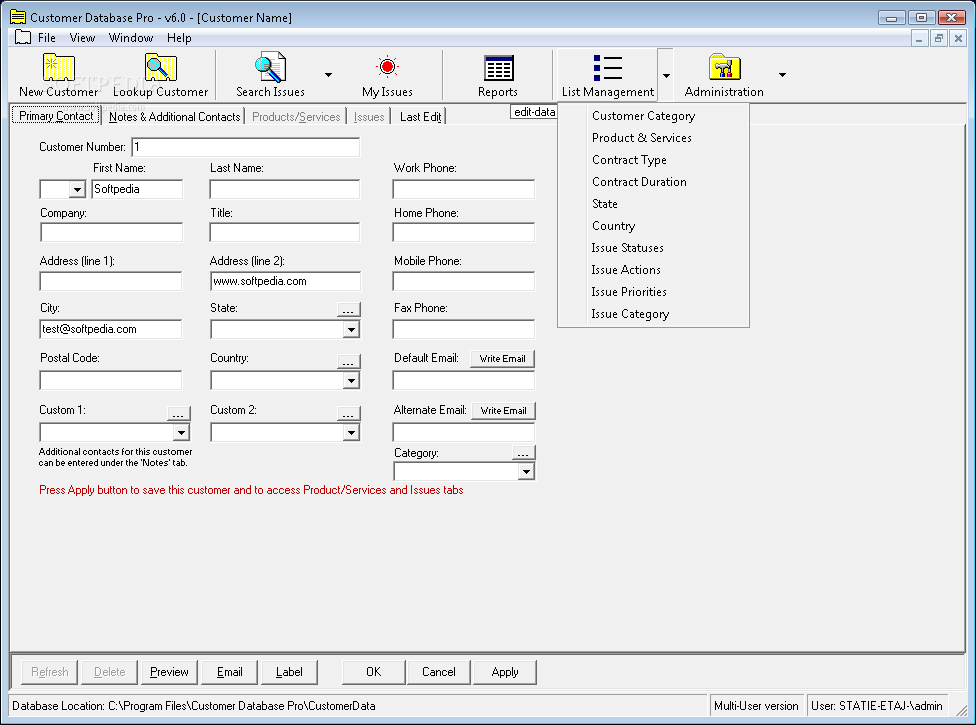The width and height of the screenshot is (976, 725).
Task: Open the Lookup Customer tool
Action: pos(161,75)
